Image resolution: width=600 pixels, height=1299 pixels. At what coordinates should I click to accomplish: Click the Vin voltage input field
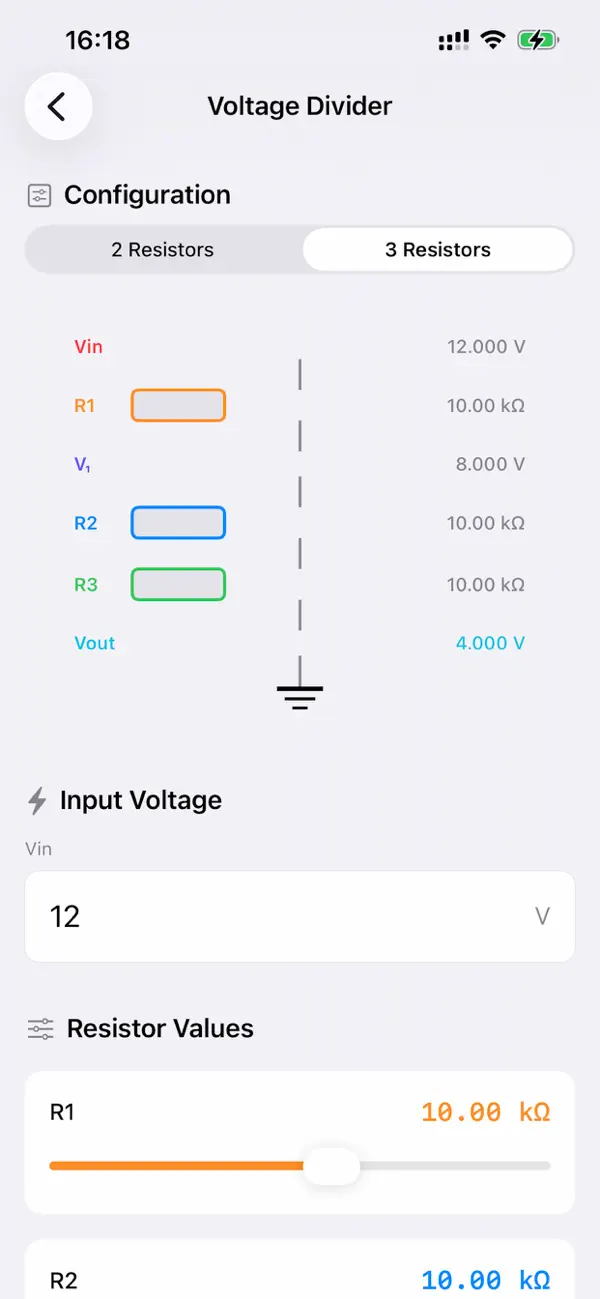click(x=299, y=916)
